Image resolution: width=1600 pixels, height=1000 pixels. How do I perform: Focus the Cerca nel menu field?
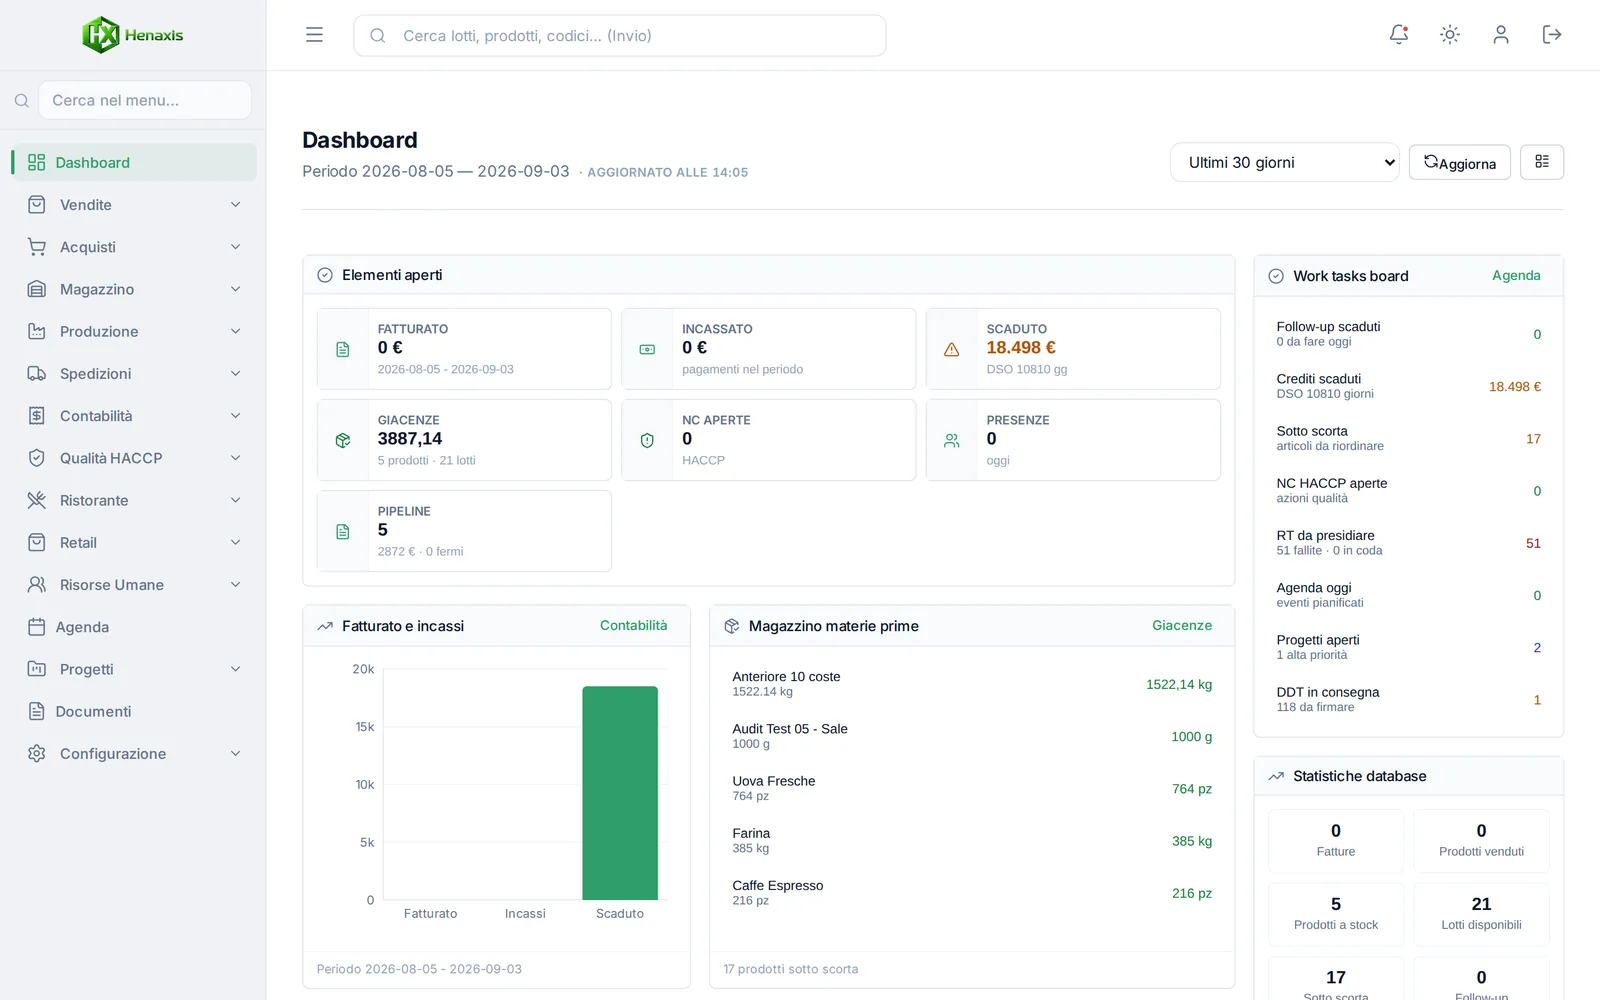(x=145, y=100)
